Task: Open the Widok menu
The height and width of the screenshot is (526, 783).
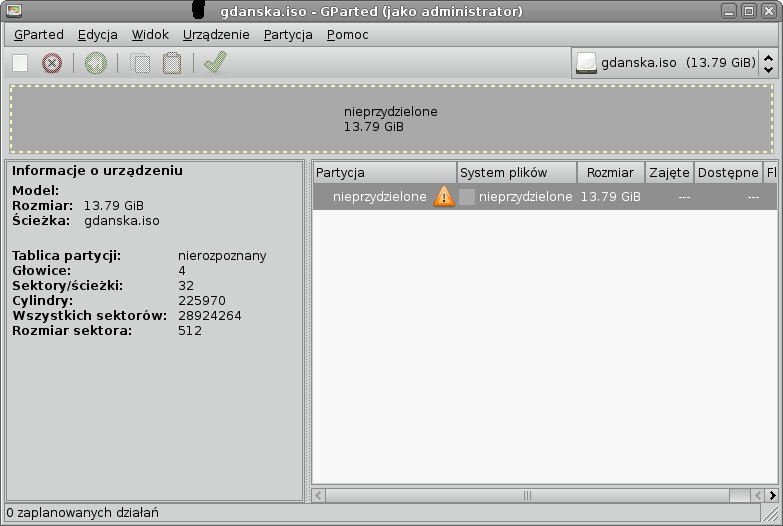Action: pyautogui.click(x=150, y=34)
